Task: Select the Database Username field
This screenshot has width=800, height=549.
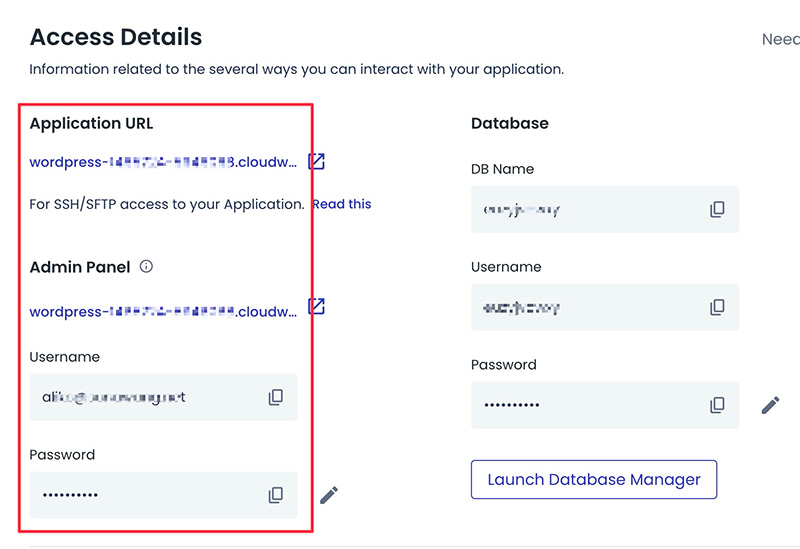Action: [x=585, y=308]
